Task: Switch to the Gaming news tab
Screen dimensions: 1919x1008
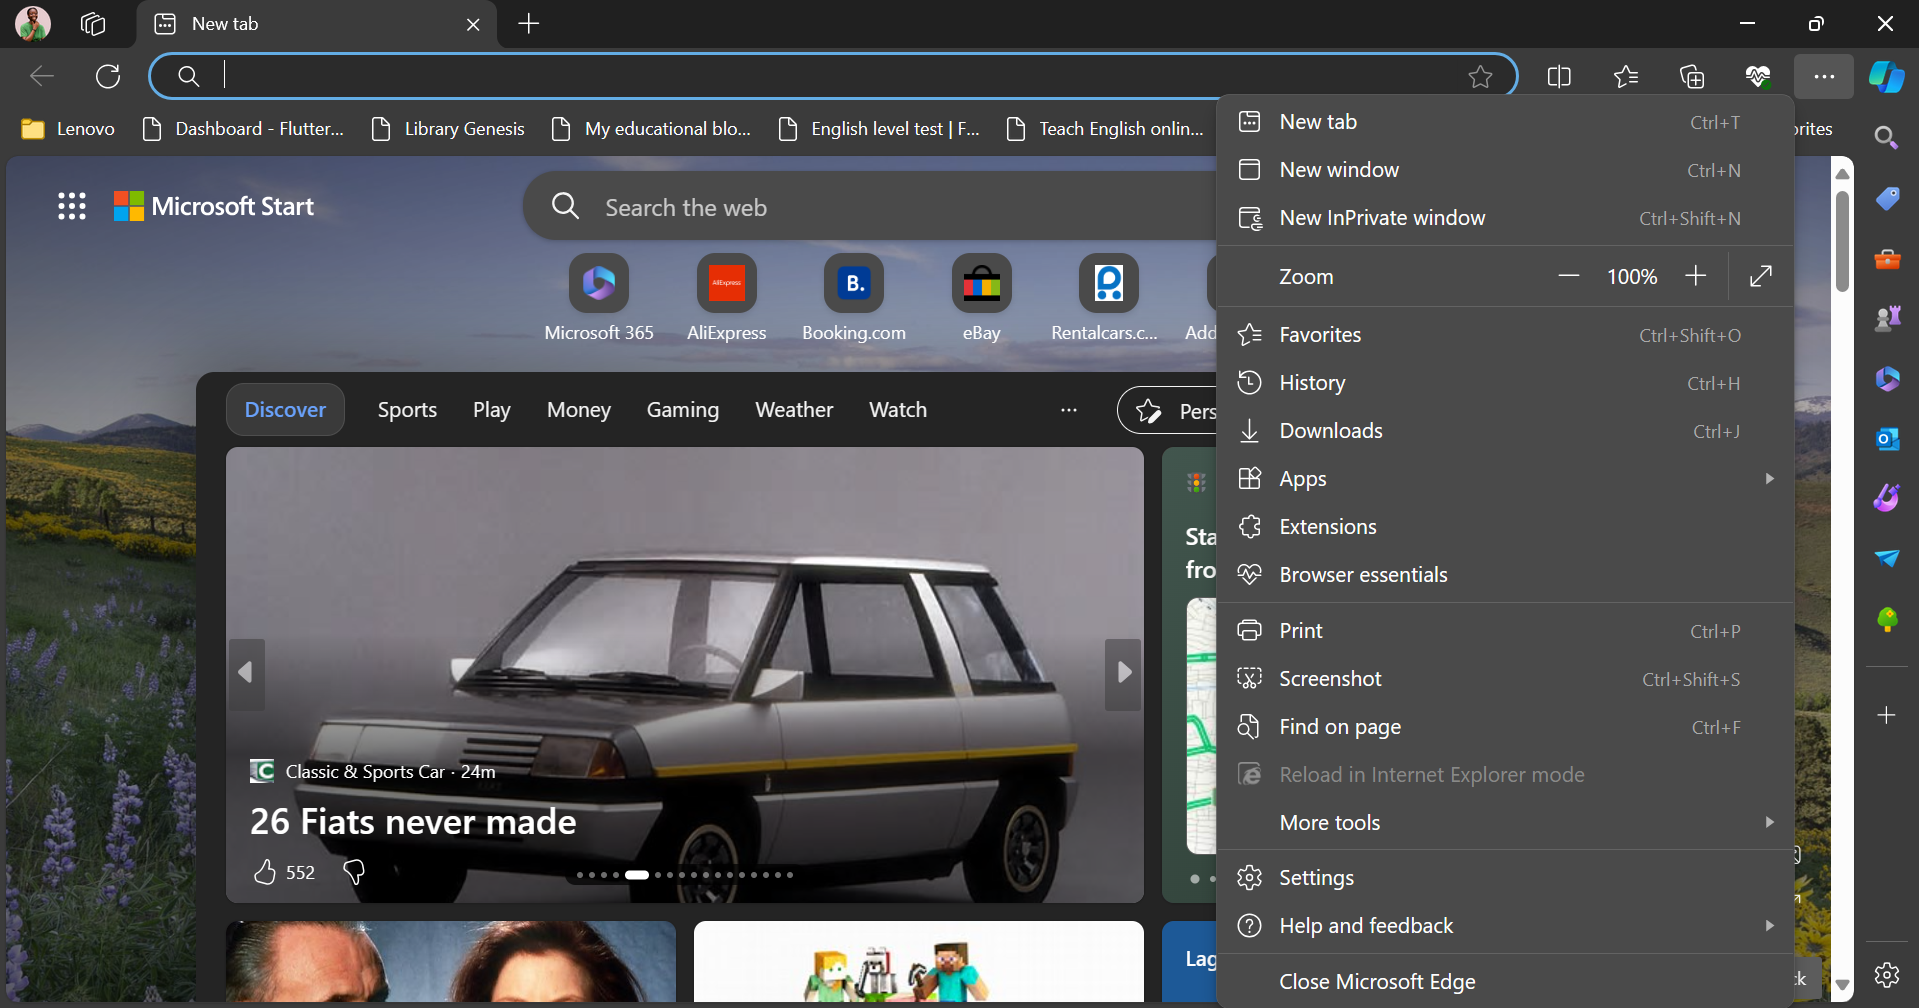Action: point(682,409)
